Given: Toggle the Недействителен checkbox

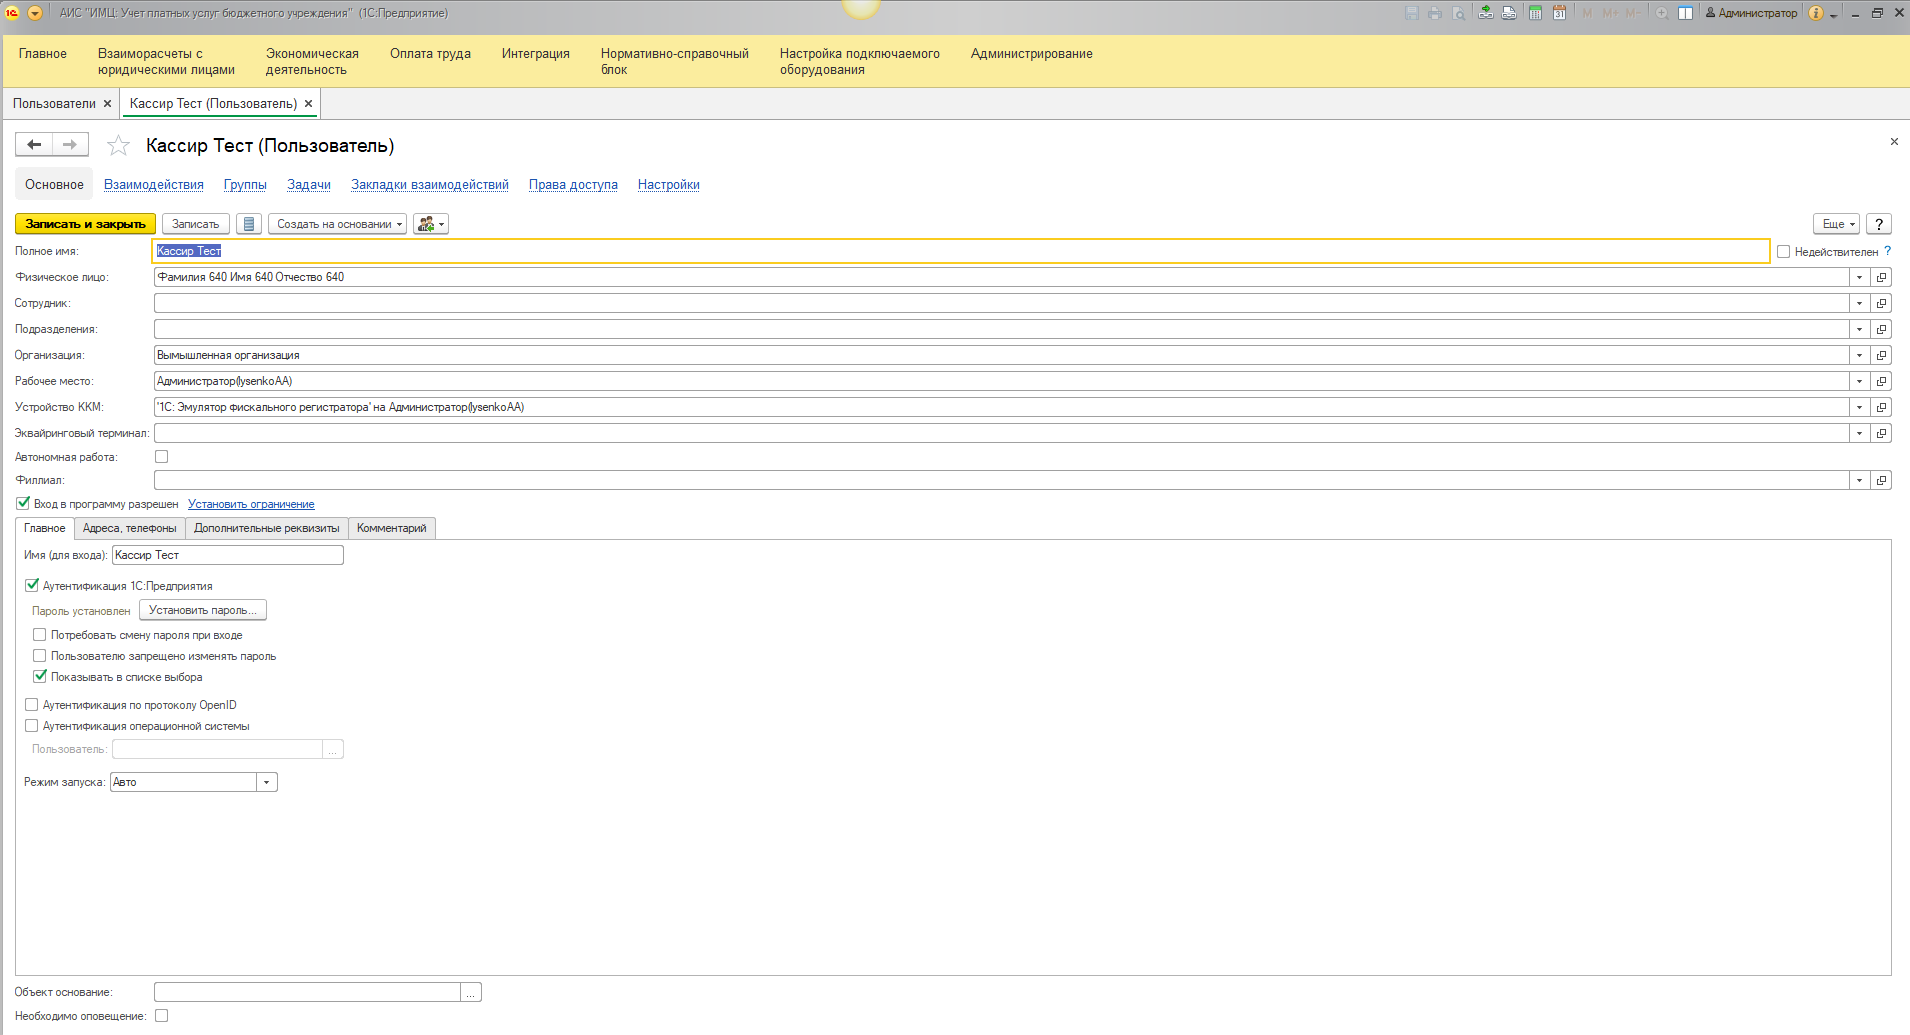Looking at the screenshot, I should pos(1783,252).
